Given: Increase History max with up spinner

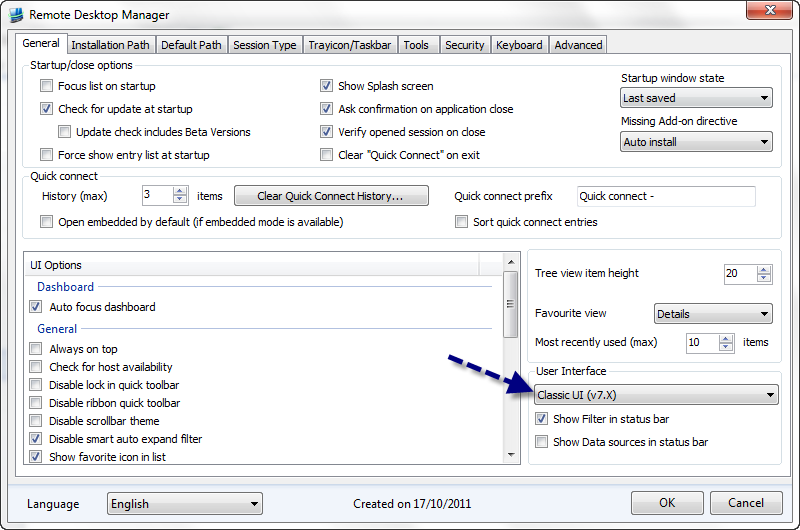Looking at the screenshot, I should click(x=180, y=191).
